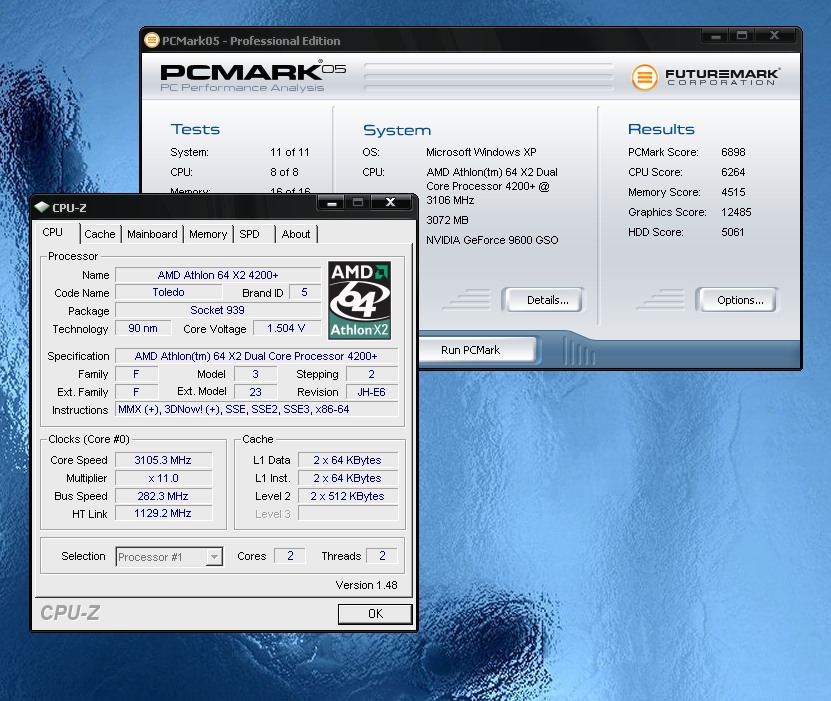The image size is (831, 701).
Task: Click the Package value Socket 939
Action: coord(218,310)
